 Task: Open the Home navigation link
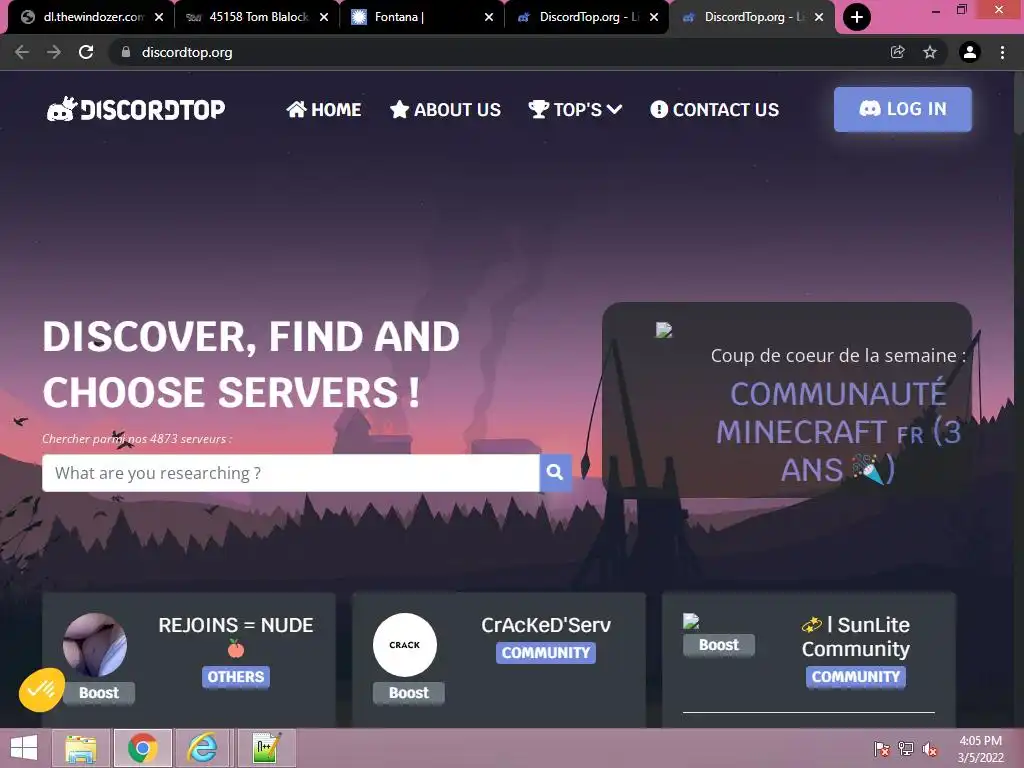(x=324, y=109)
